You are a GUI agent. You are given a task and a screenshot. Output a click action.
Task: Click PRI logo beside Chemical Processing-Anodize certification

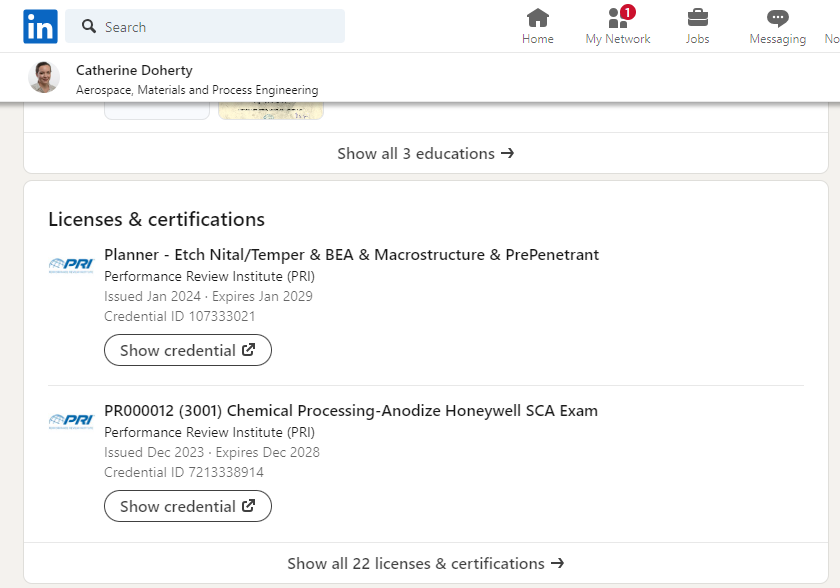(71, 421)
